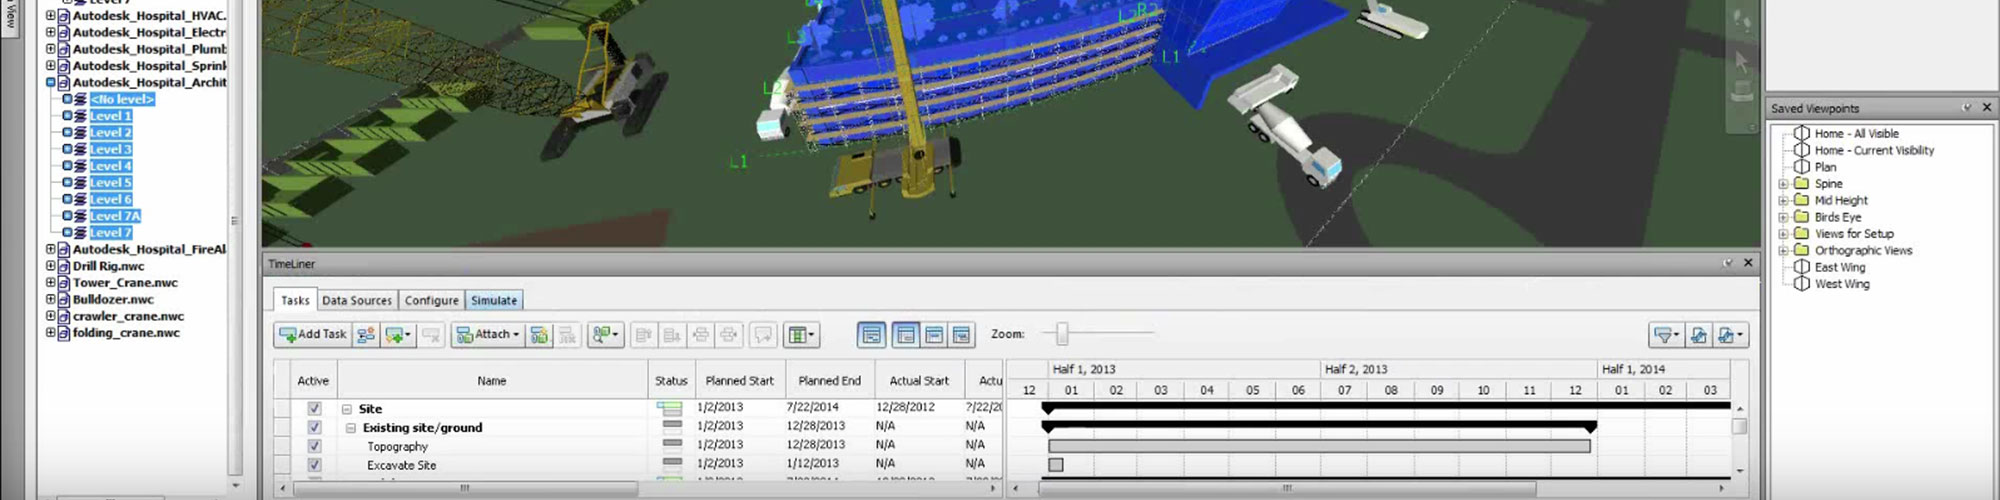Click the Plan saved viewpoint icon
2000x500 pixels.
(1802, 167)
